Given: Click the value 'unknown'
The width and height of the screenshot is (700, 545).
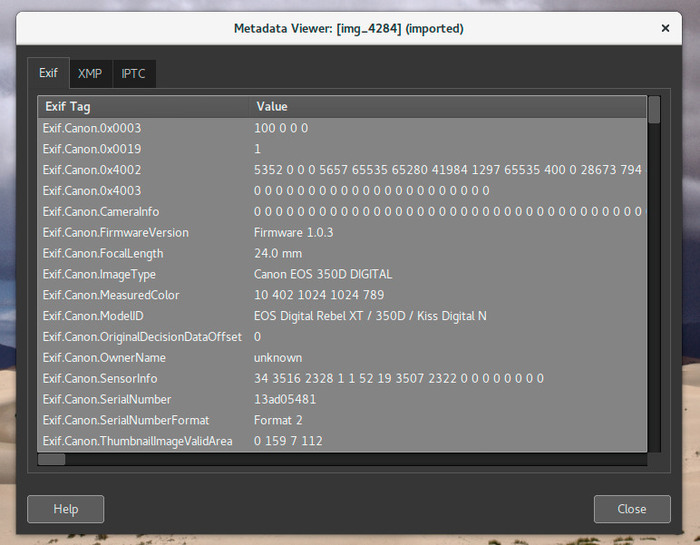Looking at the screenshot, I should (278, 358).
